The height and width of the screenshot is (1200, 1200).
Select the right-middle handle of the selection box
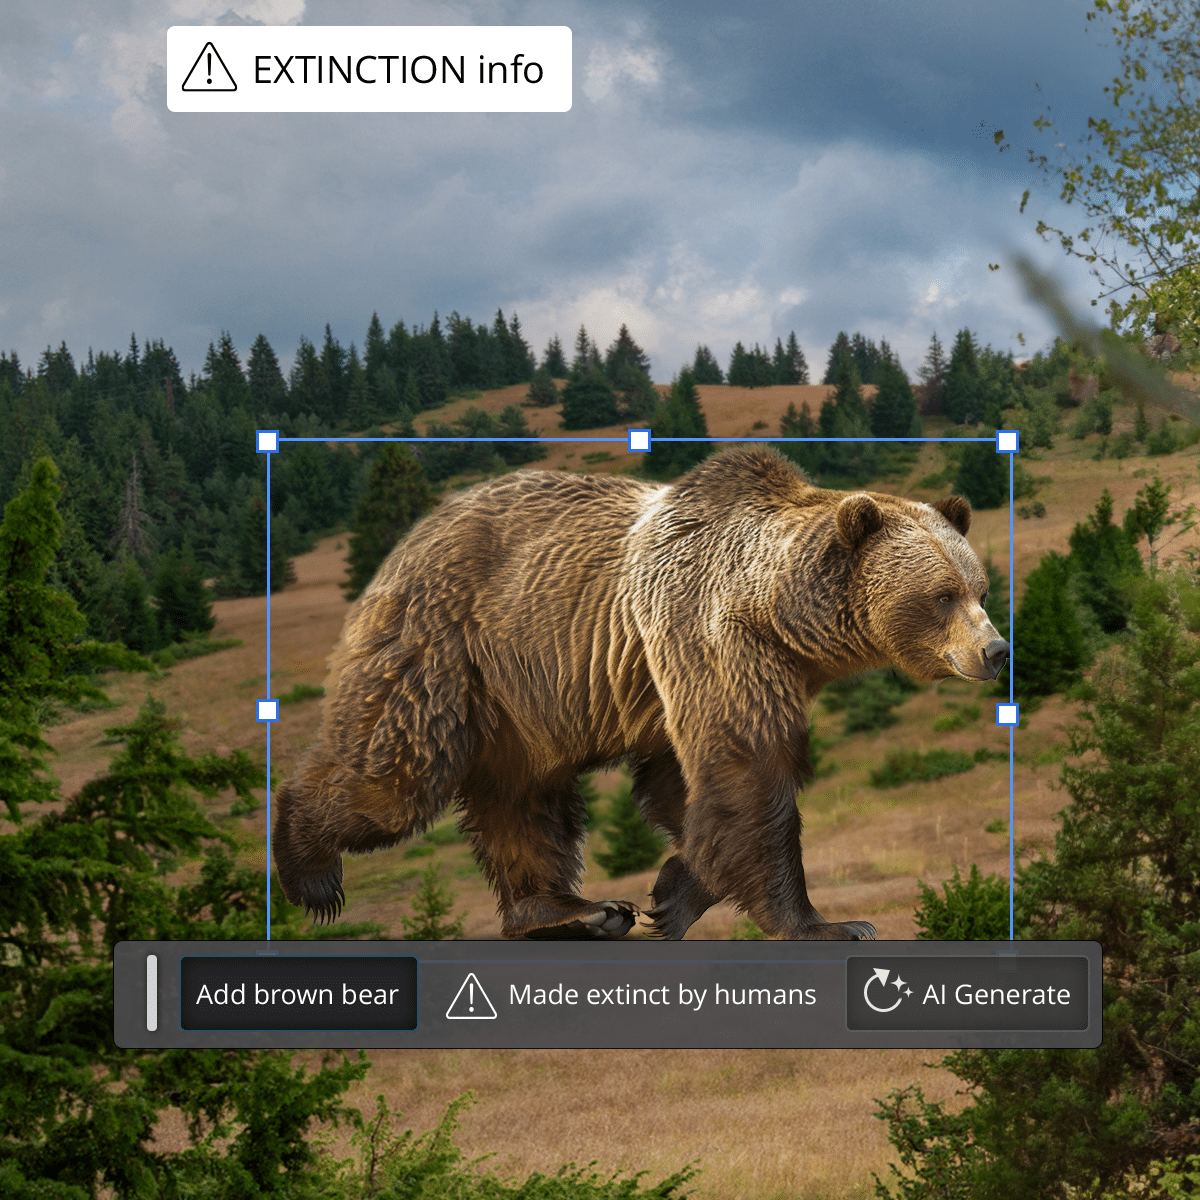tap(1008, 714)
